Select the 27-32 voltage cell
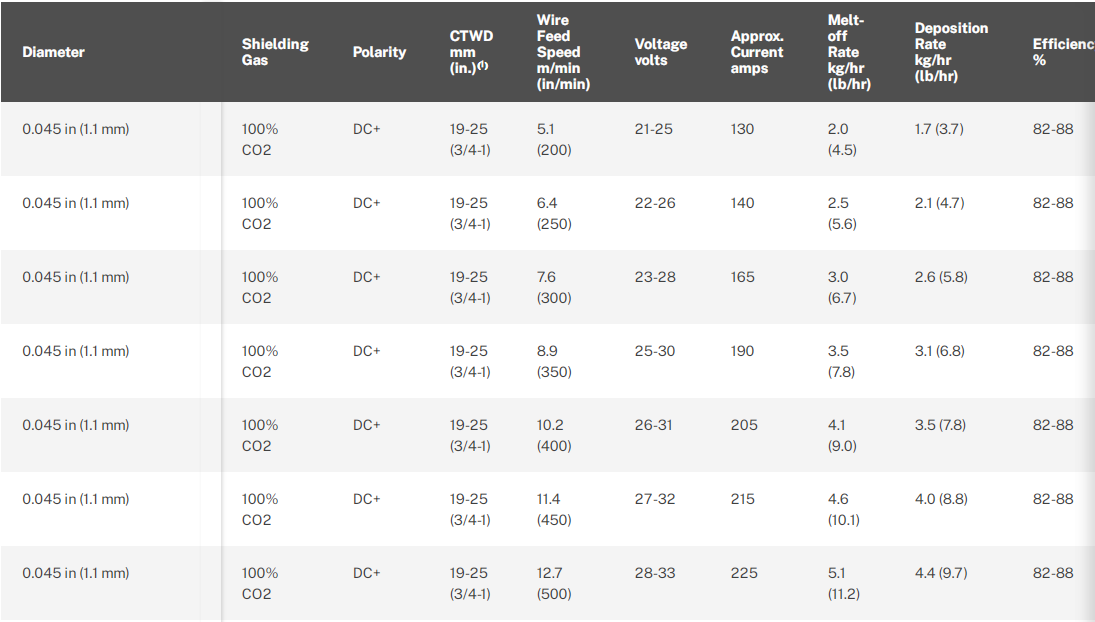This screenshot has height=622, width=1095. 654,499
